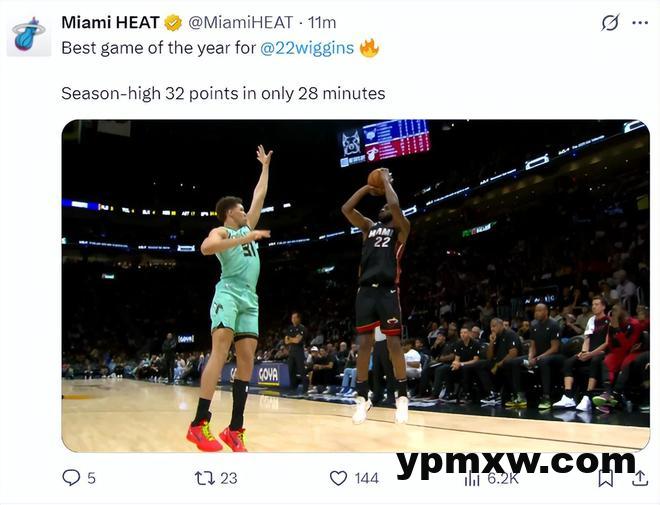This screenshot has height=505, width=660.
Task: Open the @22wiggins mention link
Action: [x=307, y=48]
